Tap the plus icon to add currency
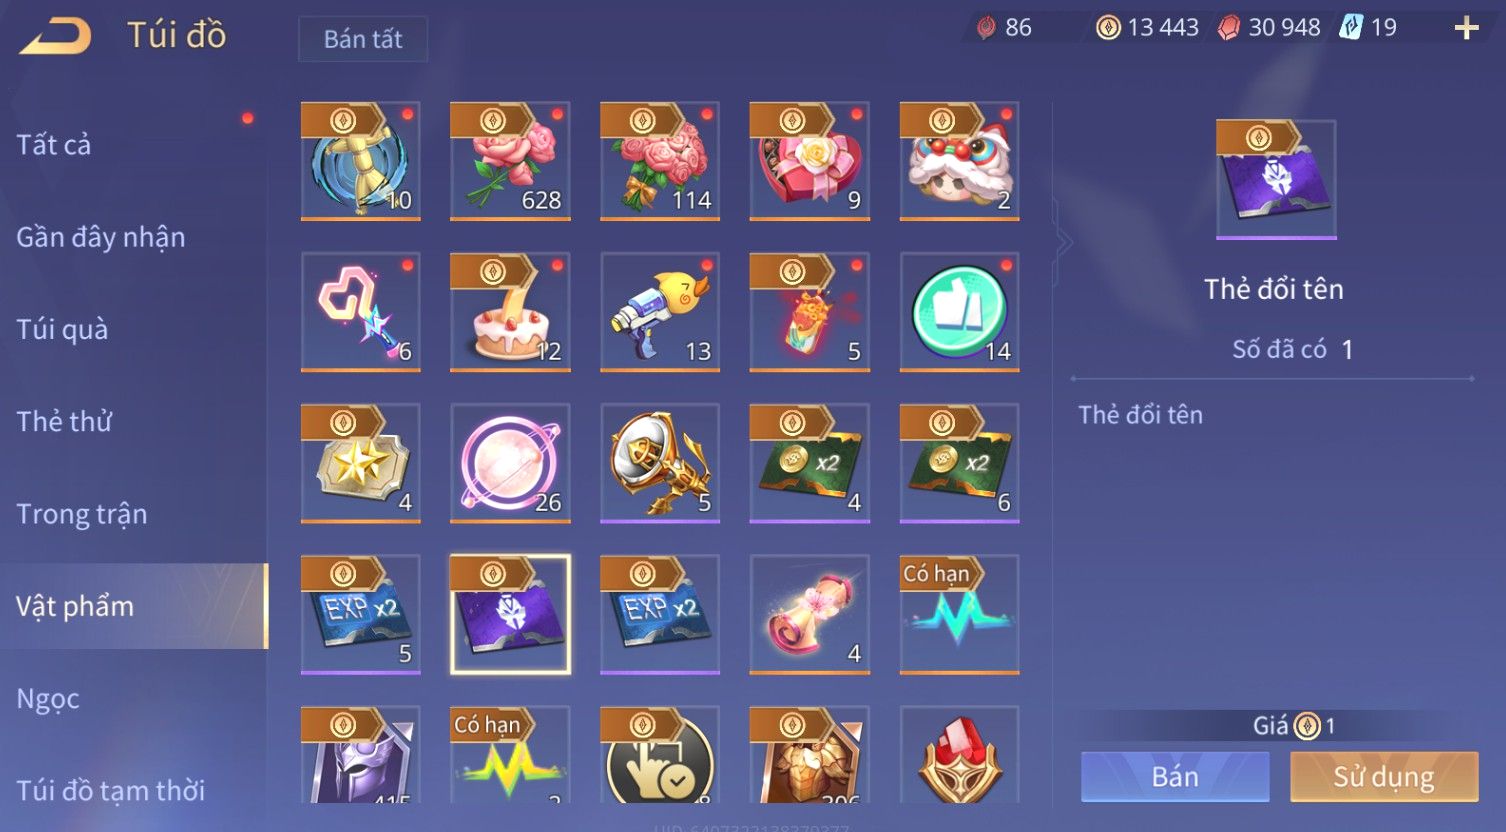 point(1466,28)
